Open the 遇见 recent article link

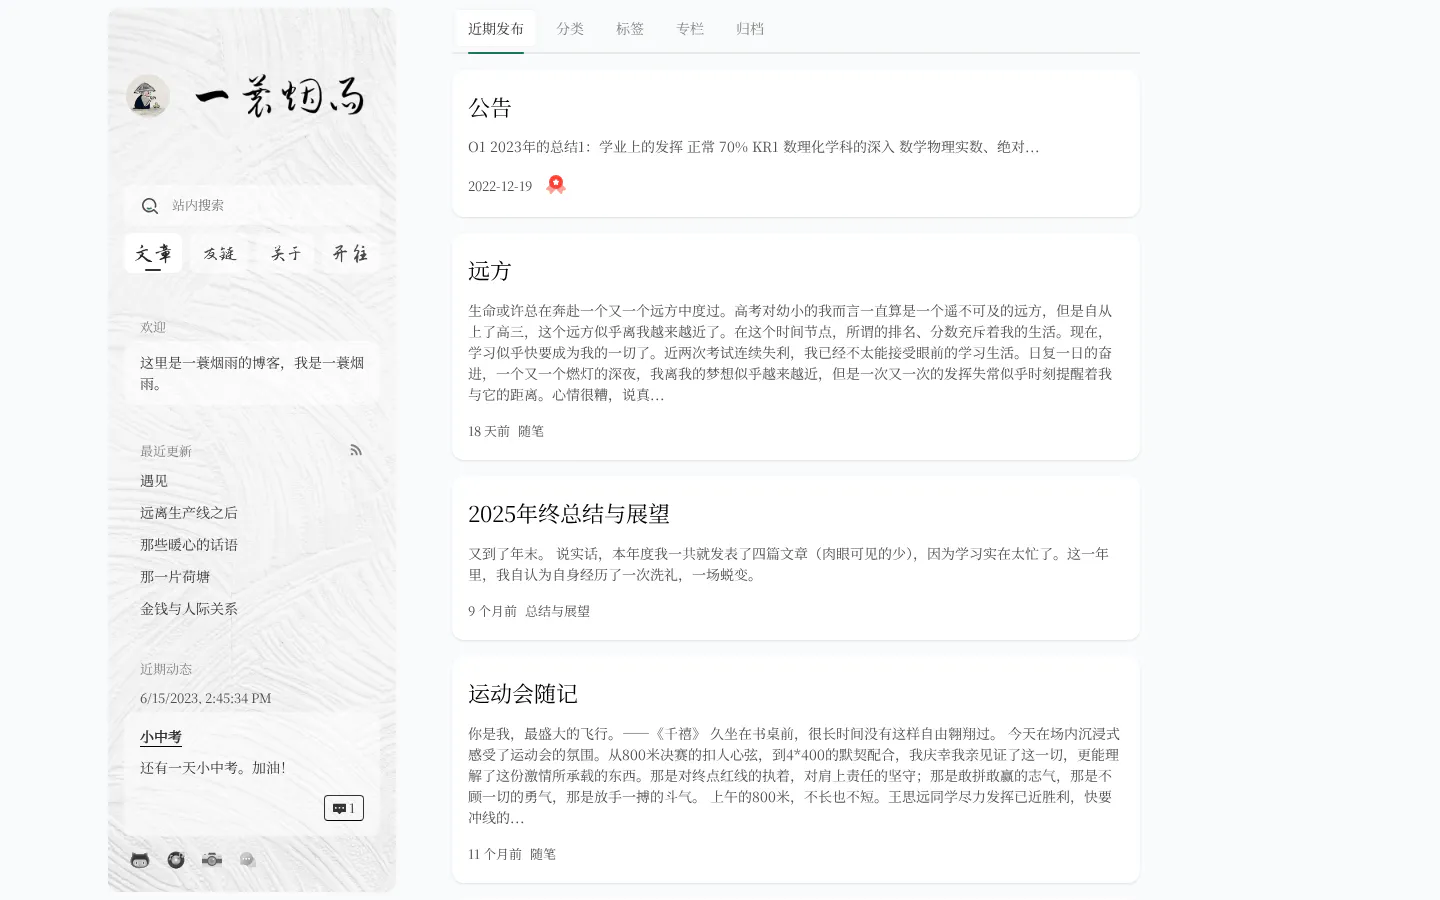click(x=154, y=481)
